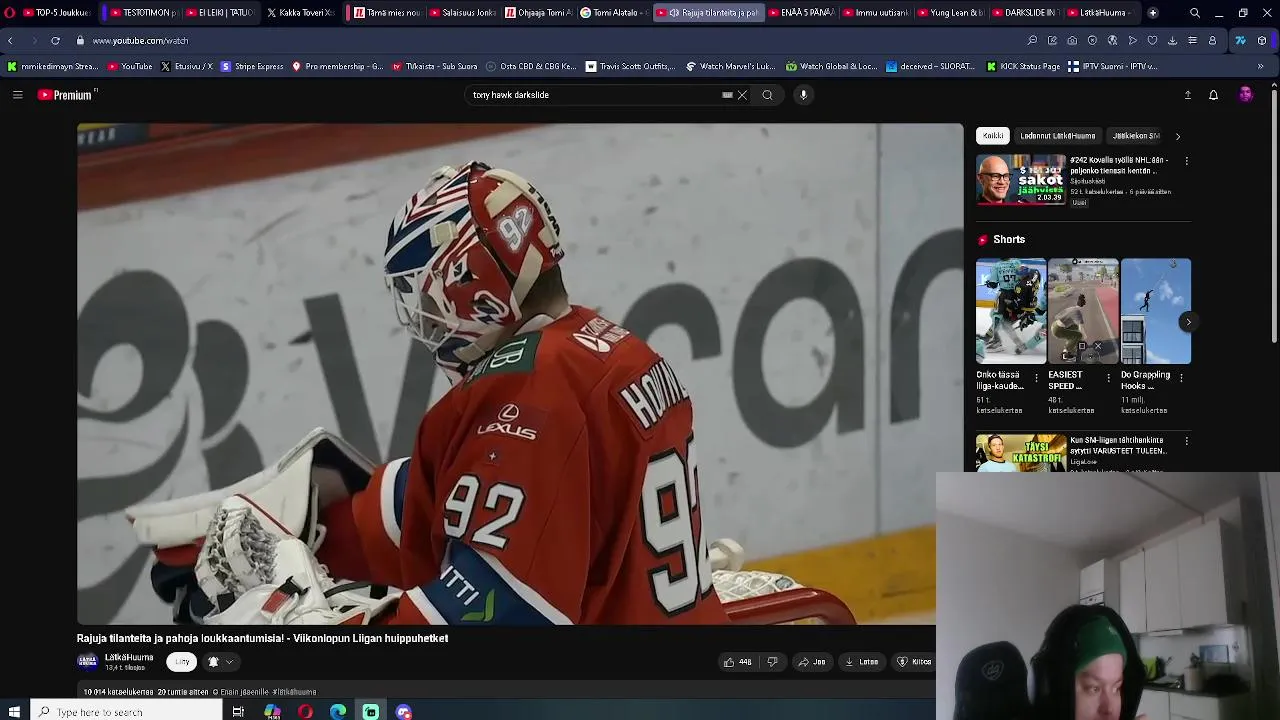
Task: Click the Jaa share button
Action: point(812,662)
